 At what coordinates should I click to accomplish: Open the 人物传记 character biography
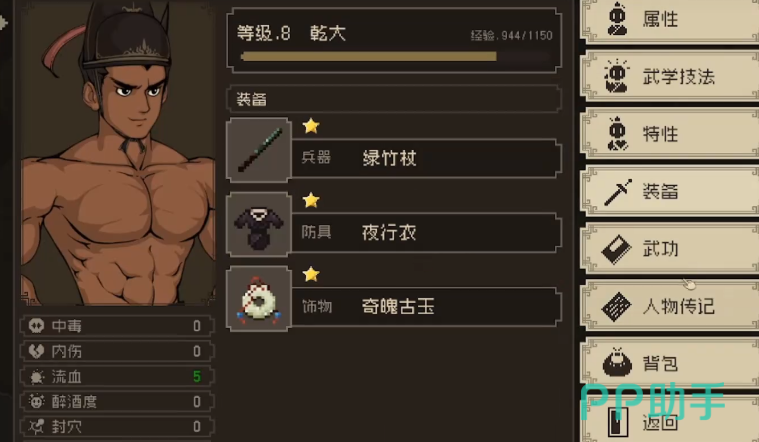[670, 306]
